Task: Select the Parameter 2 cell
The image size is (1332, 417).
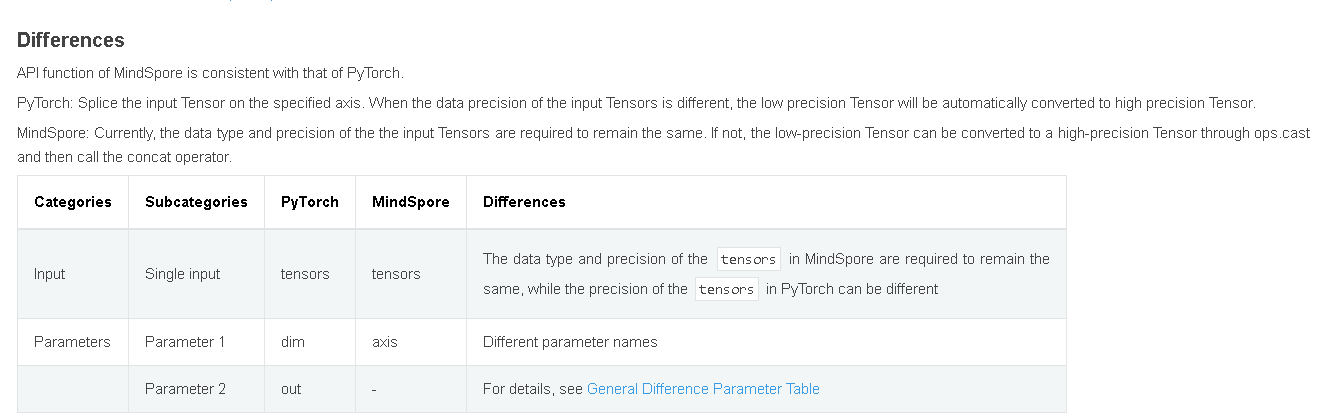Action: point(185,389)
